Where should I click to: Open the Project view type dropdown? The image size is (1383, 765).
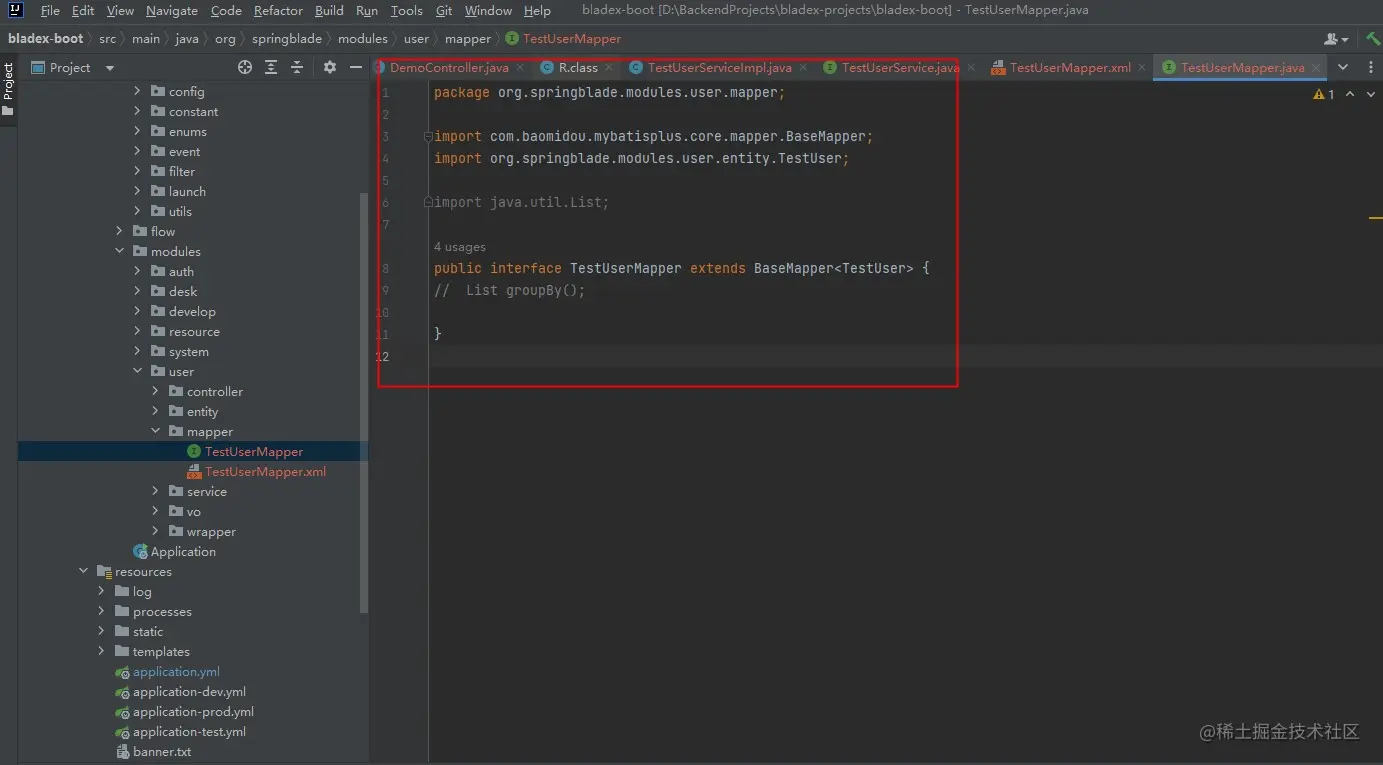[110, 68]
